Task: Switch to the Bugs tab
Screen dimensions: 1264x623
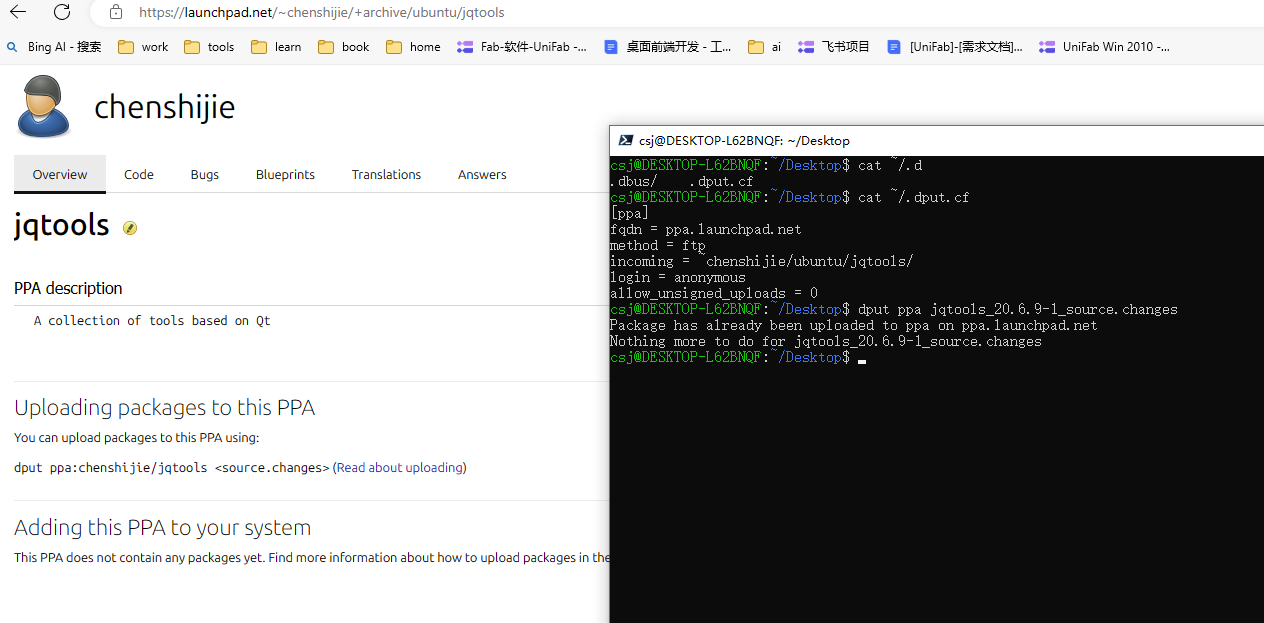Action: [205, 174]
